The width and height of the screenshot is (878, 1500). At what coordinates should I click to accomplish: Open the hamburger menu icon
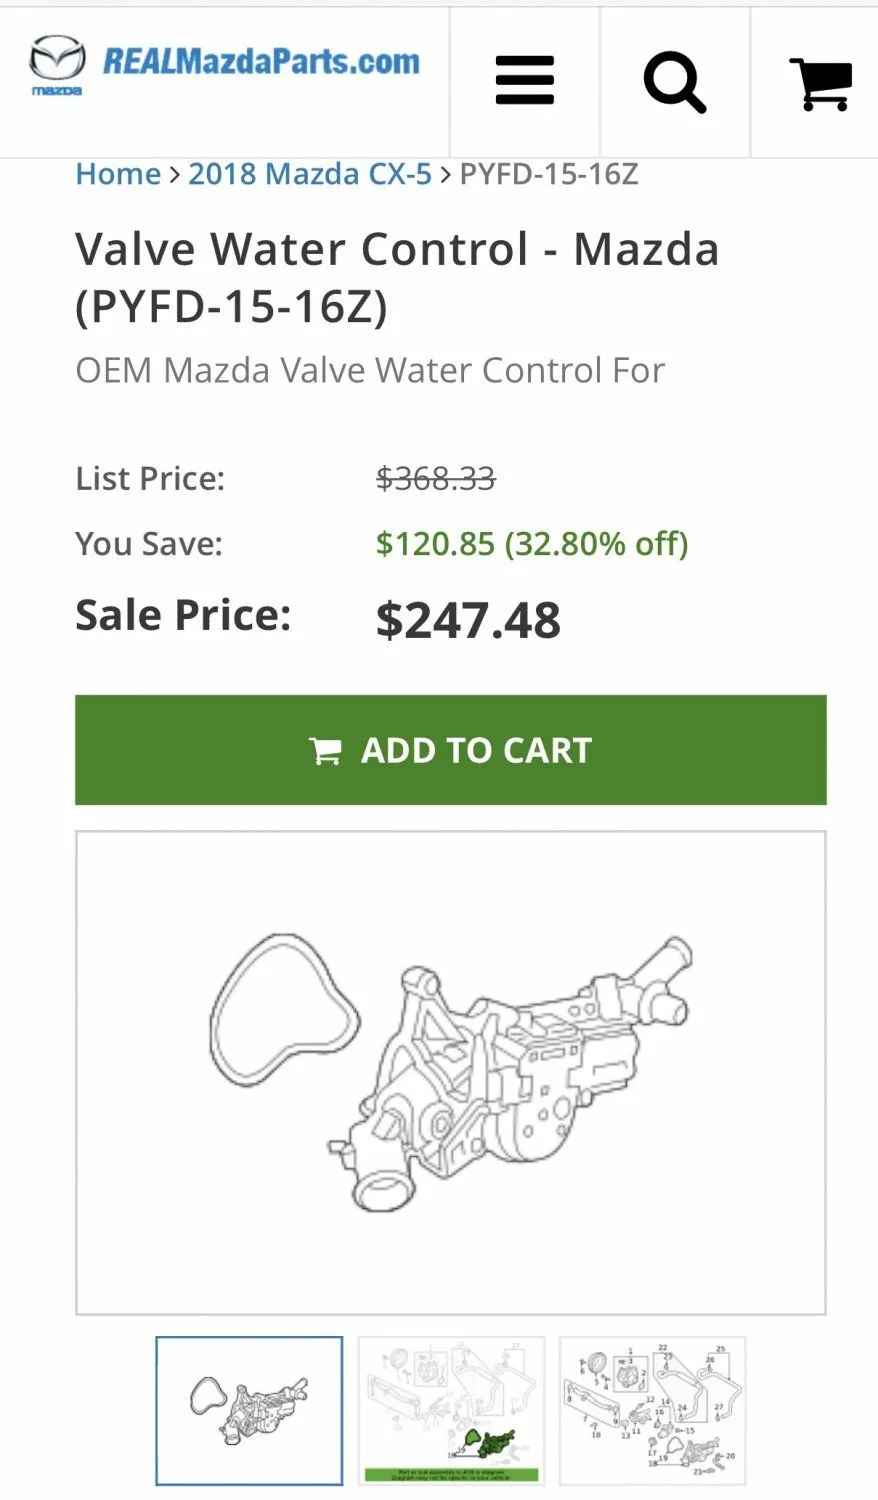pos(524,81)
